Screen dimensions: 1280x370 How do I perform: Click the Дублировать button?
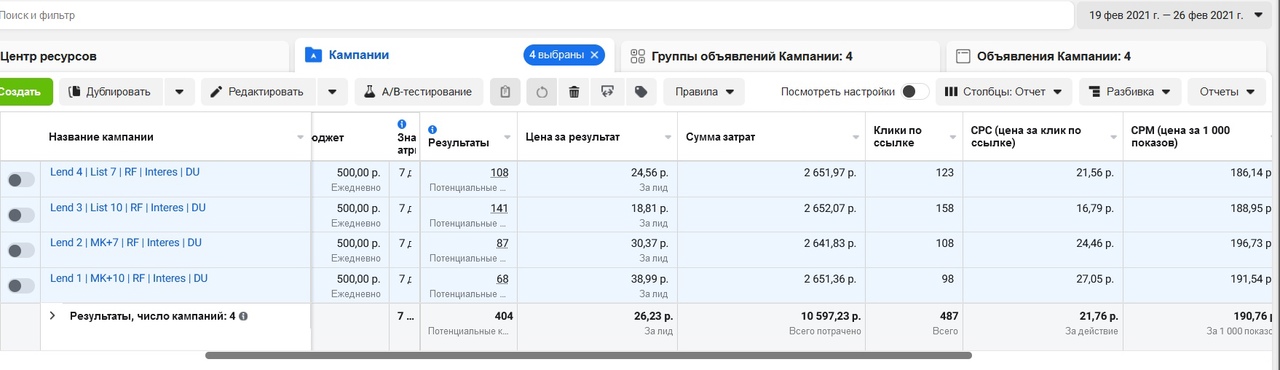coord(110,92)
